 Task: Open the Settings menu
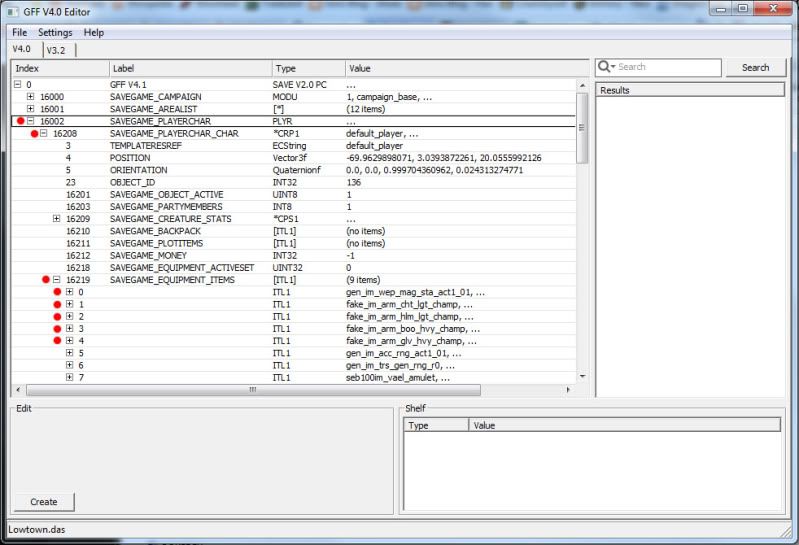pyautogui.click(x=55, y=33)
